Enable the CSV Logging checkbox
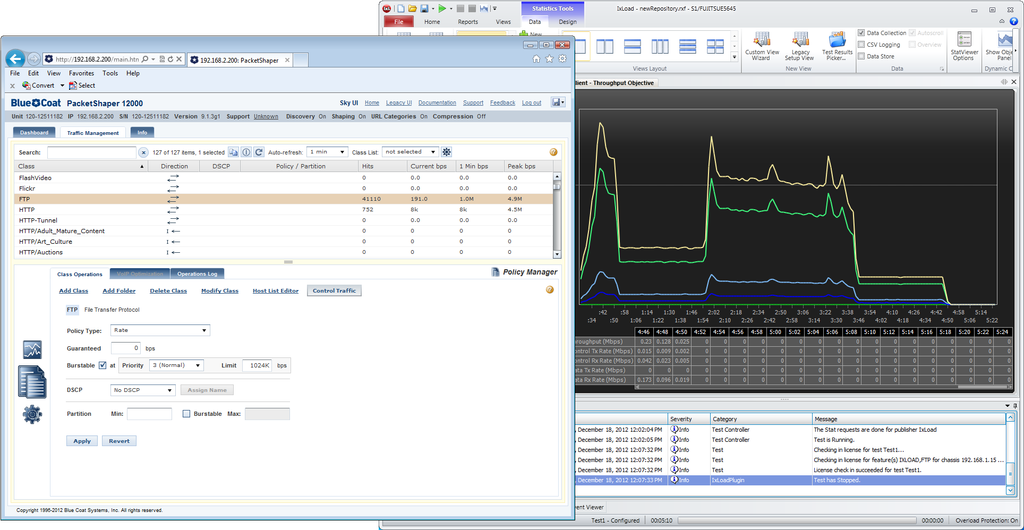The height and width of the screenshot is (530, 1024). pos(862,45)
